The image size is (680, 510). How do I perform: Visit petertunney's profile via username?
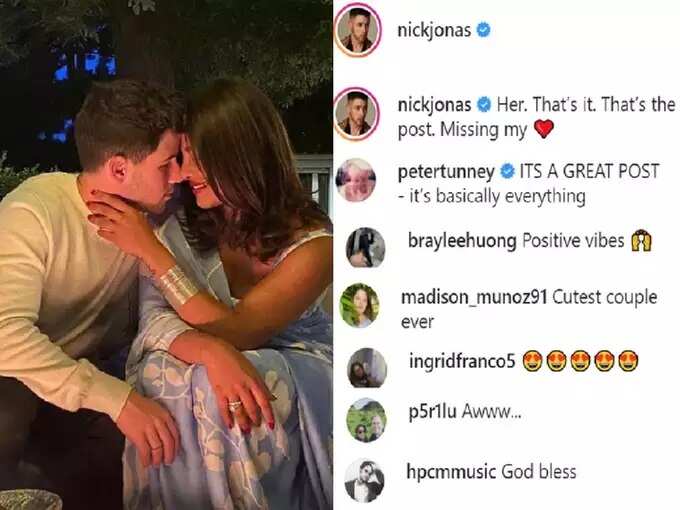tap(446, 172)
